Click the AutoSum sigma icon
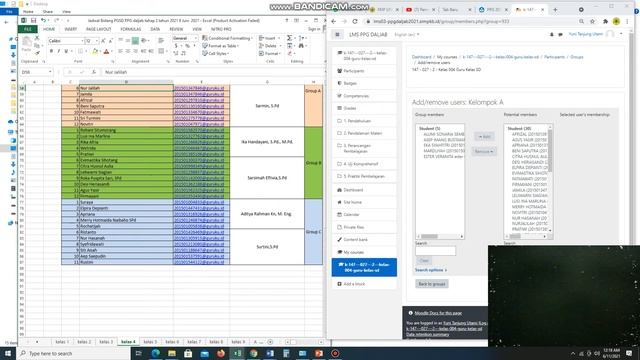Screen dimensions: 640x360 coord(289,38)
